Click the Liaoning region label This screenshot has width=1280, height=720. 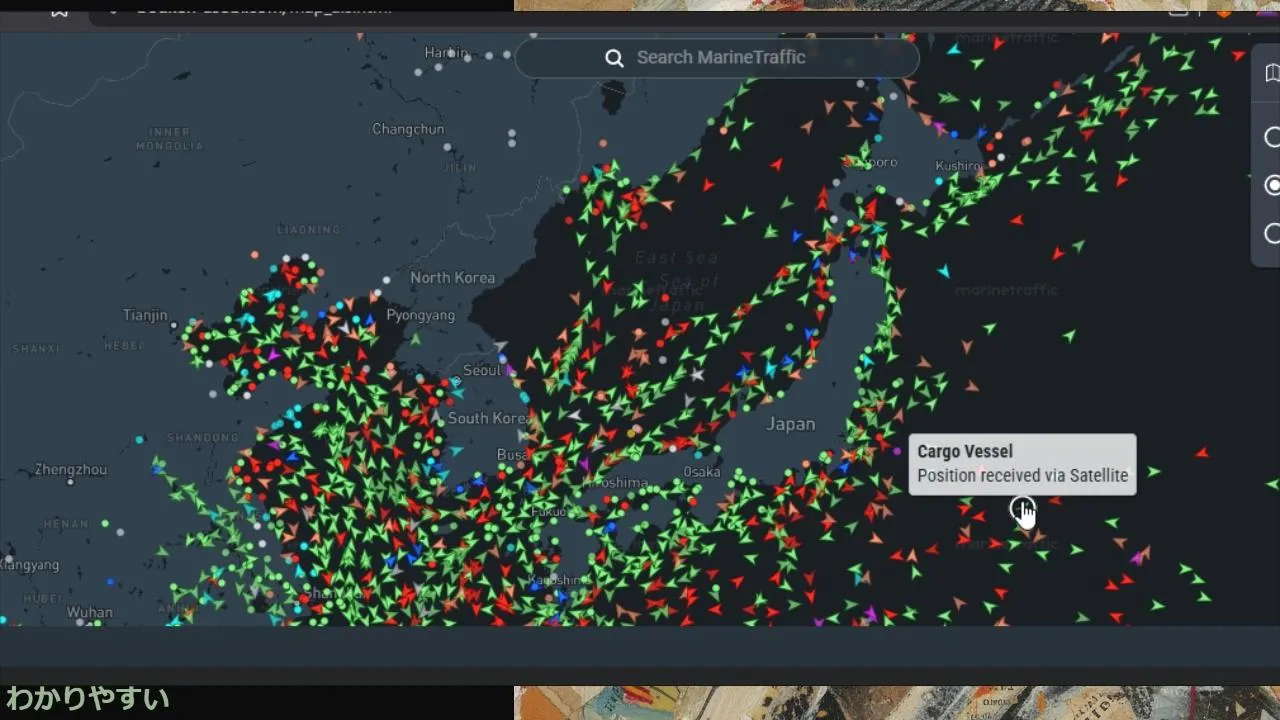308,230
